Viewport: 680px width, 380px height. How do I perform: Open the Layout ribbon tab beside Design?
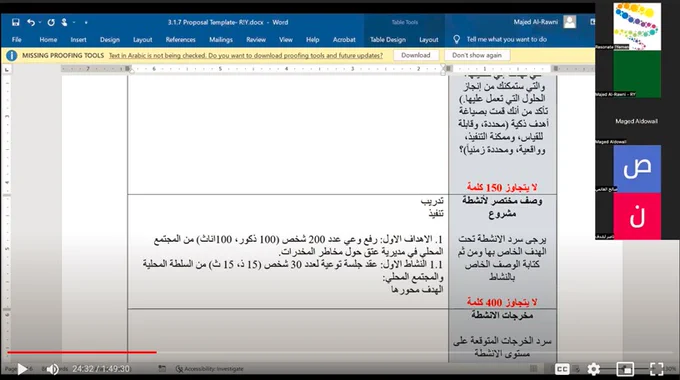point(142,39)
